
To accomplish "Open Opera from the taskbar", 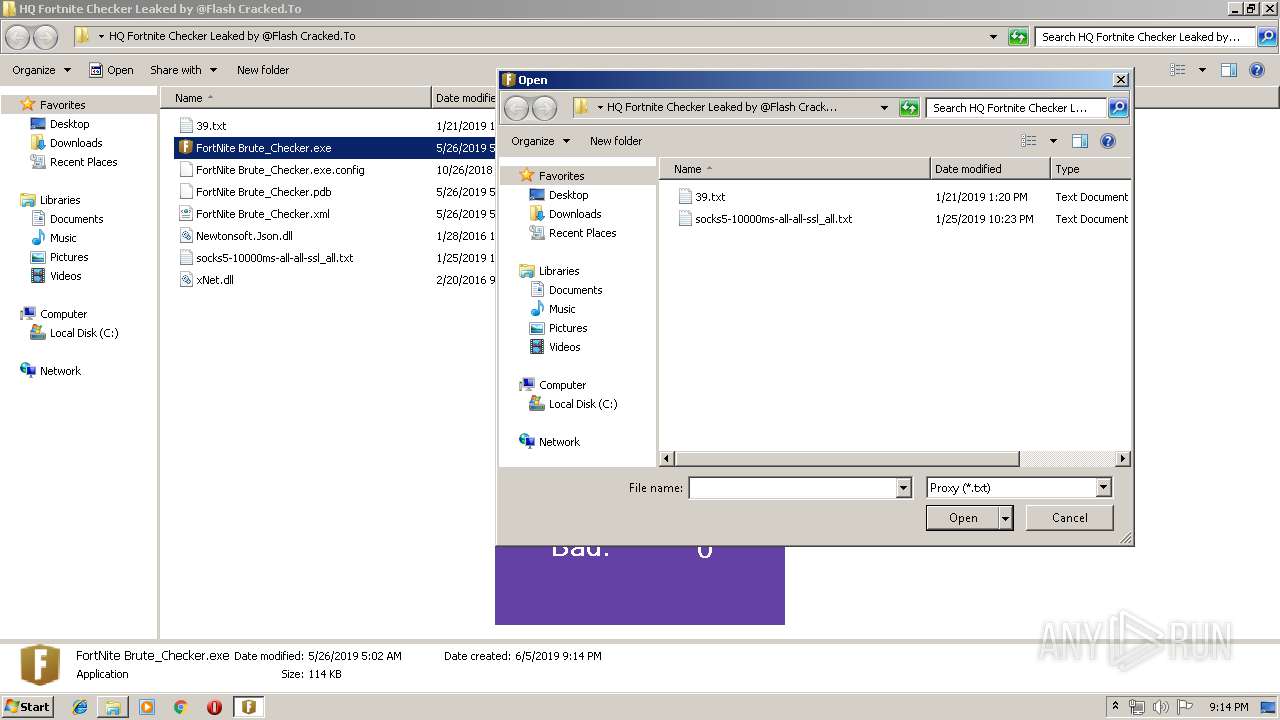I will pos(214,707).
